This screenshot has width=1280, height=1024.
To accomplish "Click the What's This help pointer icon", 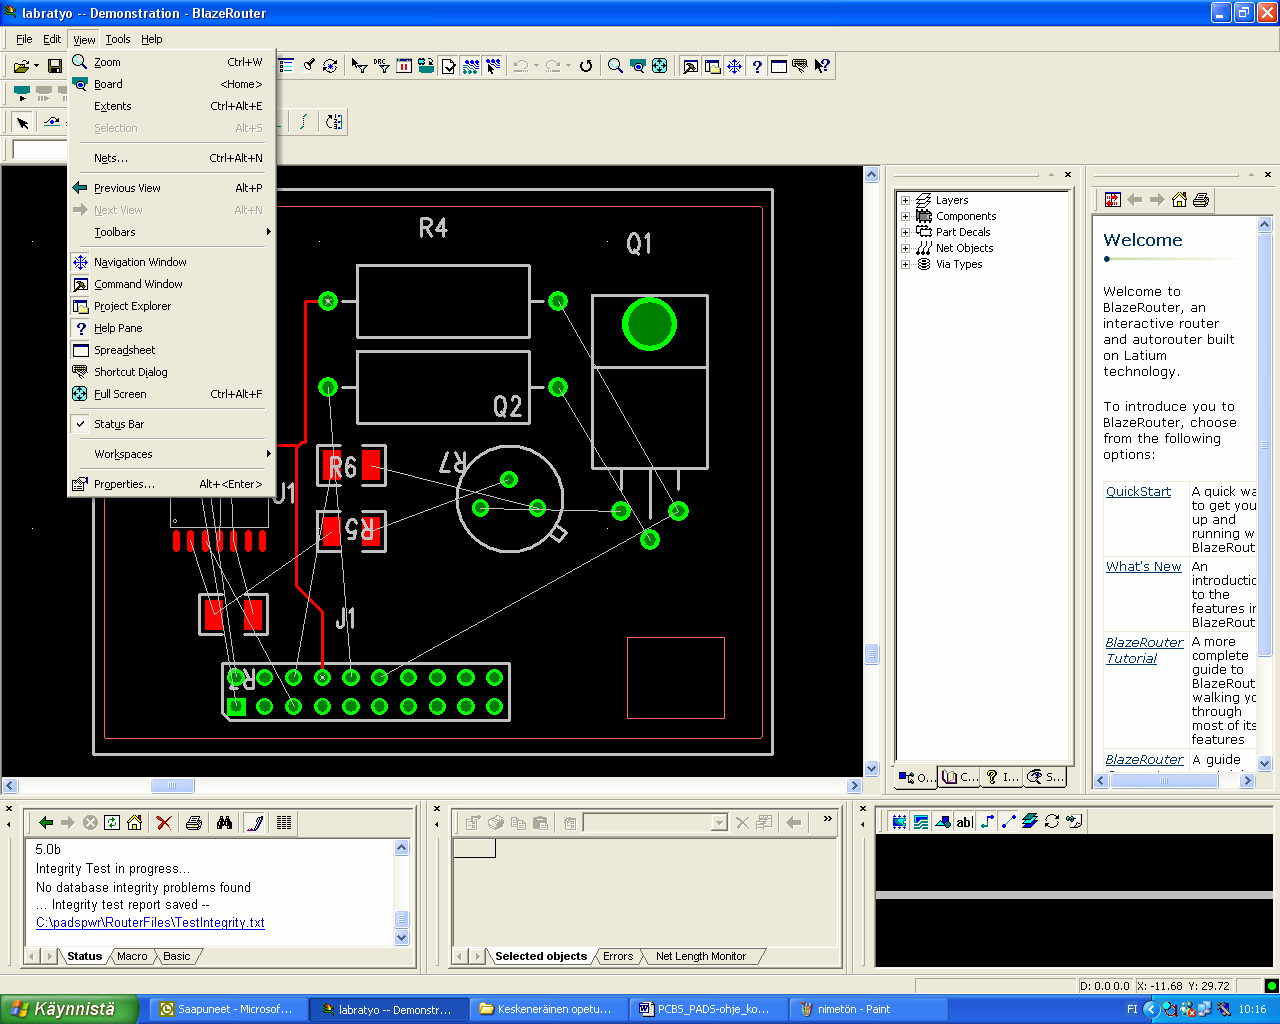I will click(x=822, y=66).
